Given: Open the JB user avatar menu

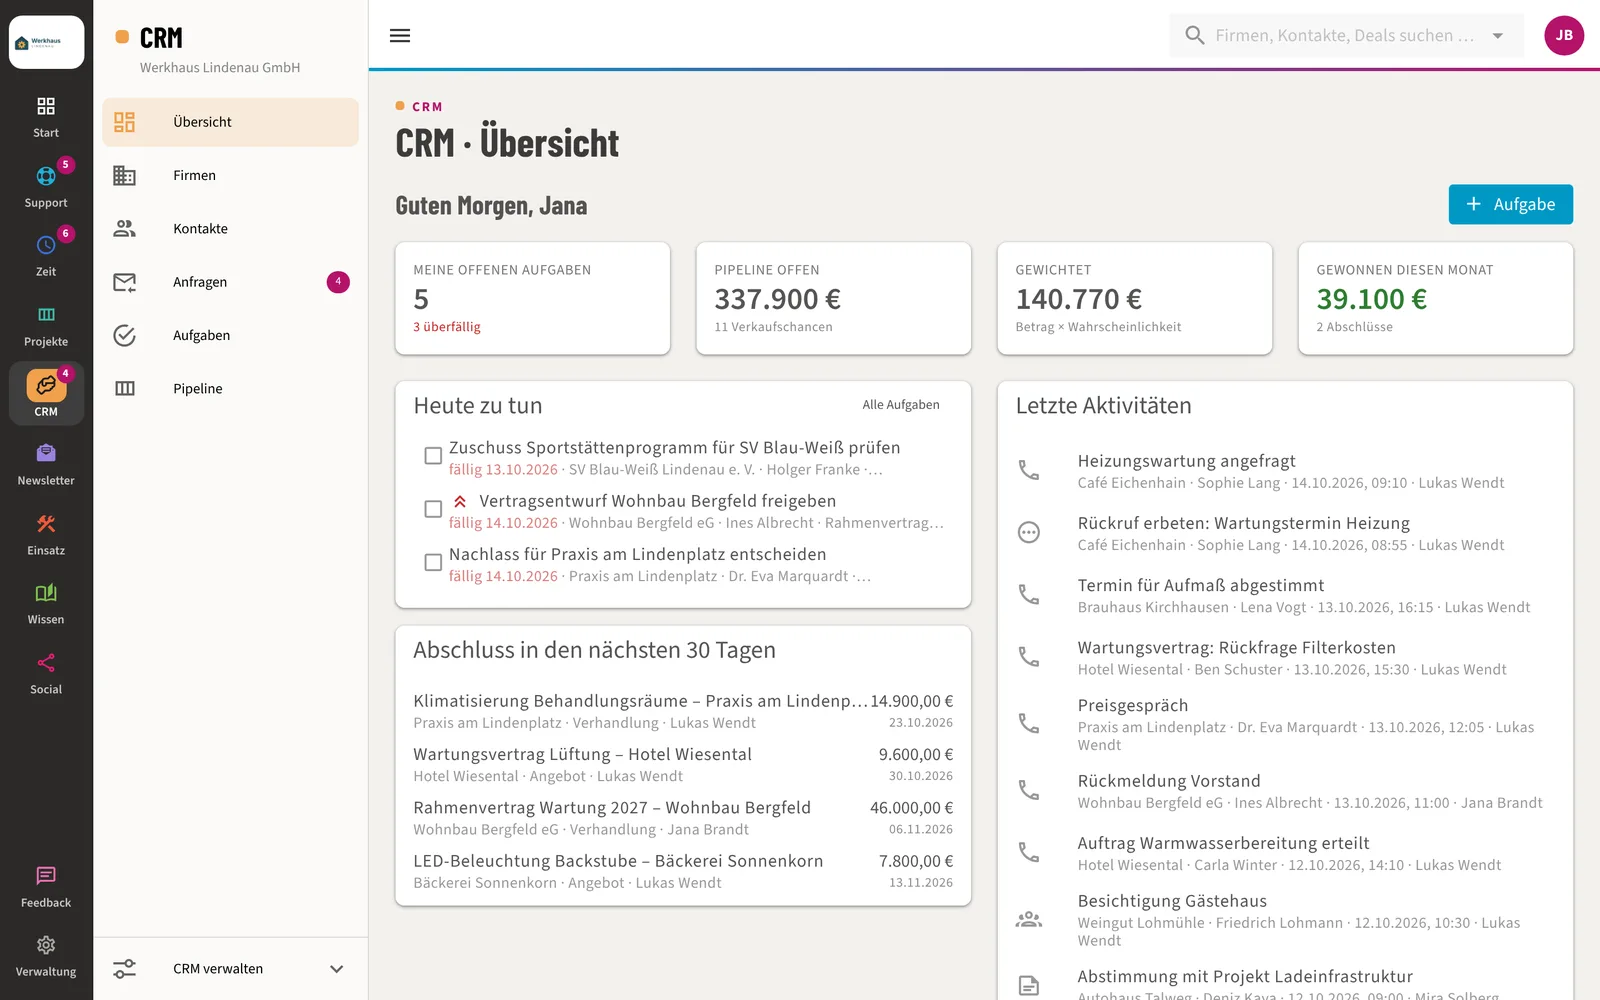Looking at the screenshot, I should [1564, 35].
